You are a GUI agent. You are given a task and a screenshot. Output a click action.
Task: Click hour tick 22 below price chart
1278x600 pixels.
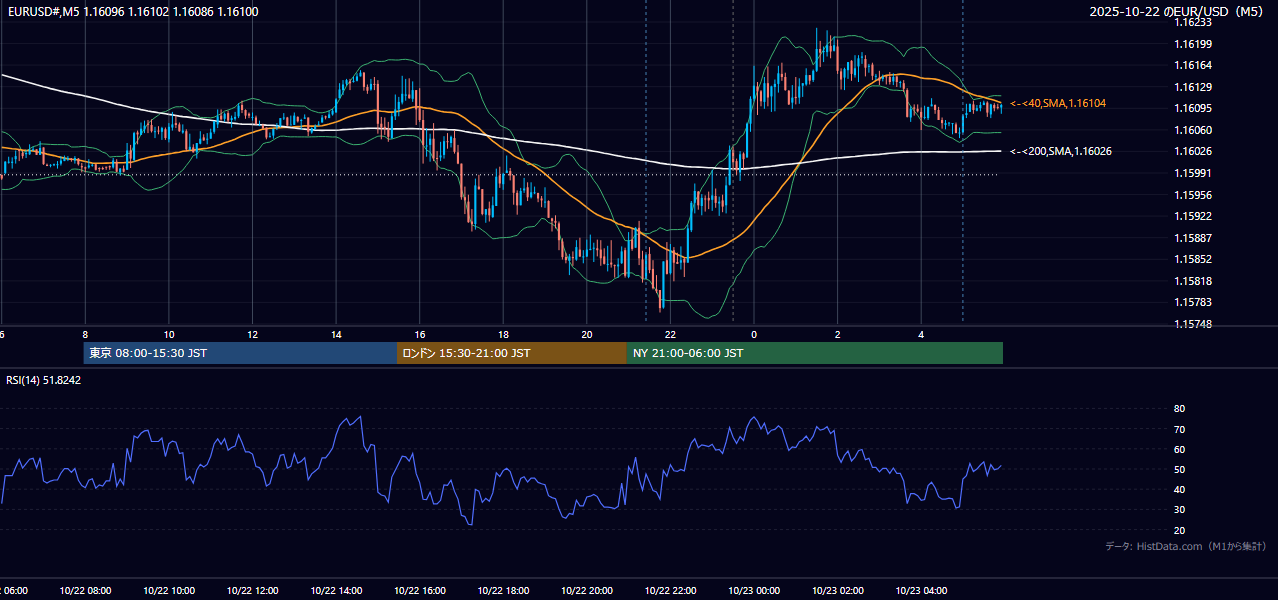coord(670,335)
